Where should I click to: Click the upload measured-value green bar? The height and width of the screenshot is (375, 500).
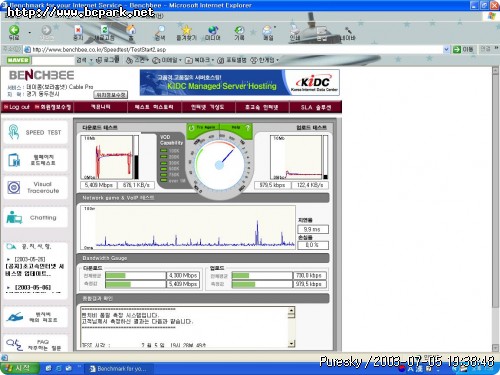tap(244, 284)
